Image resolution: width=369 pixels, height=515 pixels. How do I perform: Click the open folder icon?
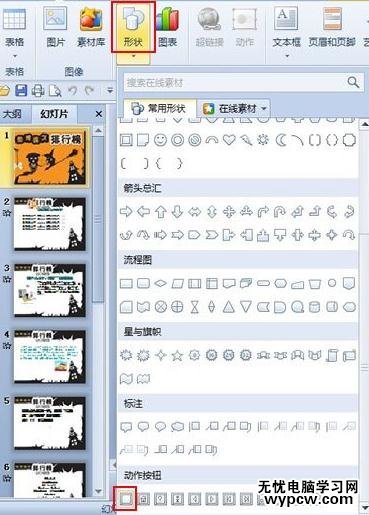point(5,90)
